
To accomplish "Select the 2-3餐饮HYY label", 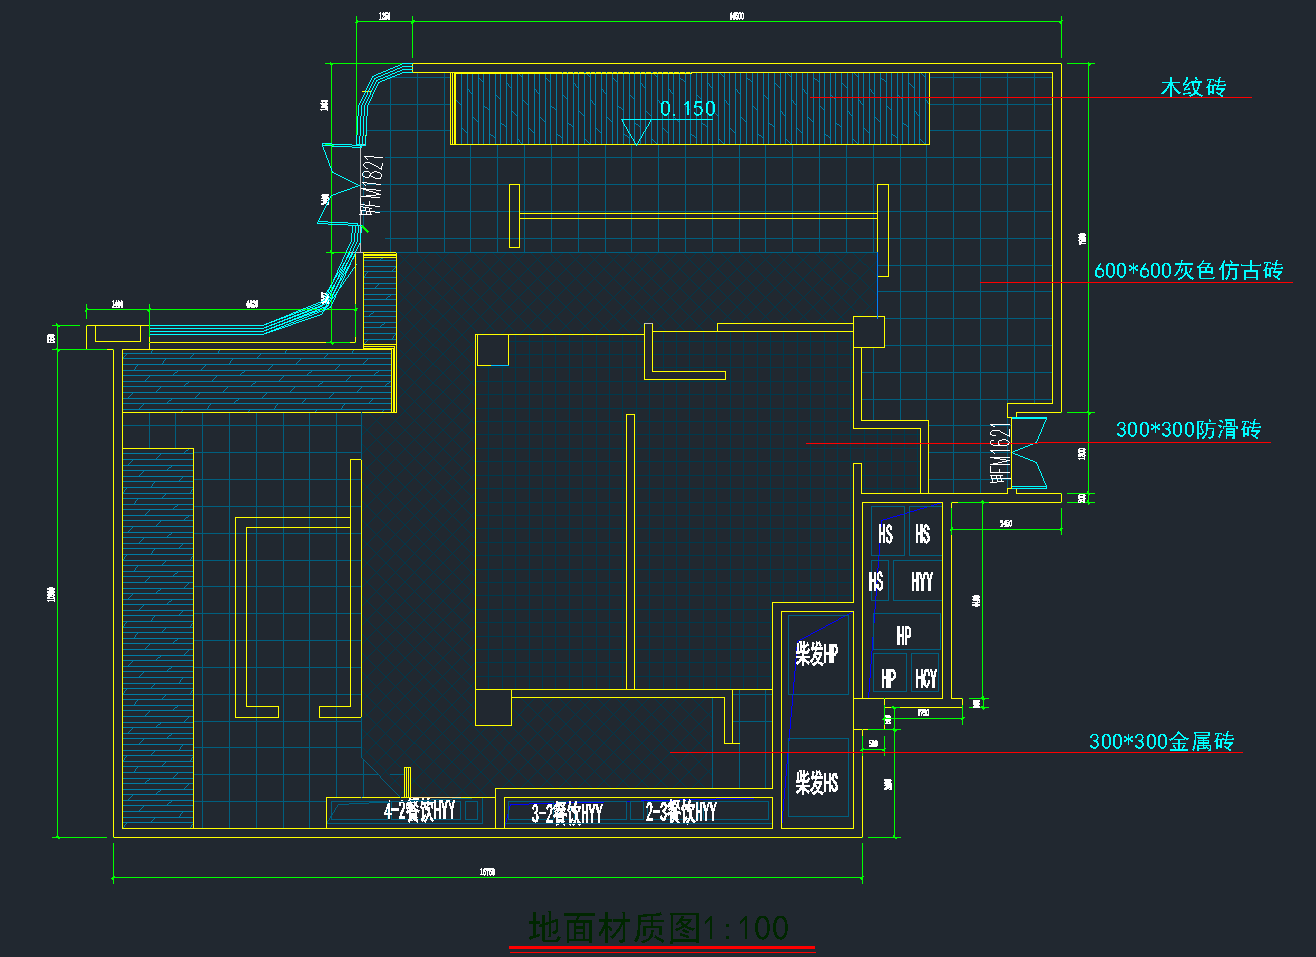I will pos(681,811).
